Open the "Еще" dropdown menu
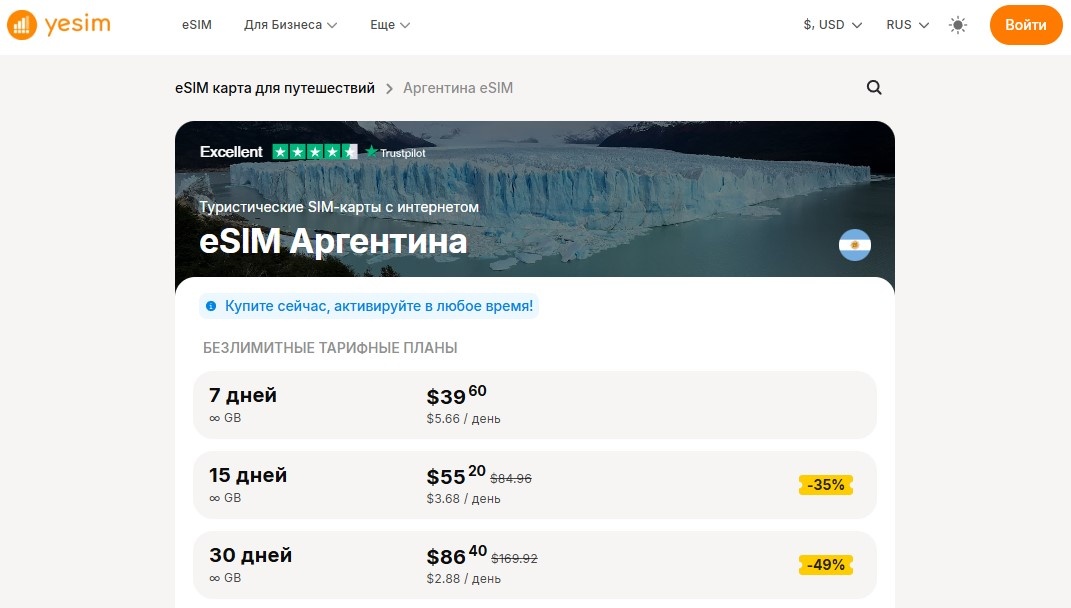Viewport: 1071px width, 608px height. (x=388, y=25)
